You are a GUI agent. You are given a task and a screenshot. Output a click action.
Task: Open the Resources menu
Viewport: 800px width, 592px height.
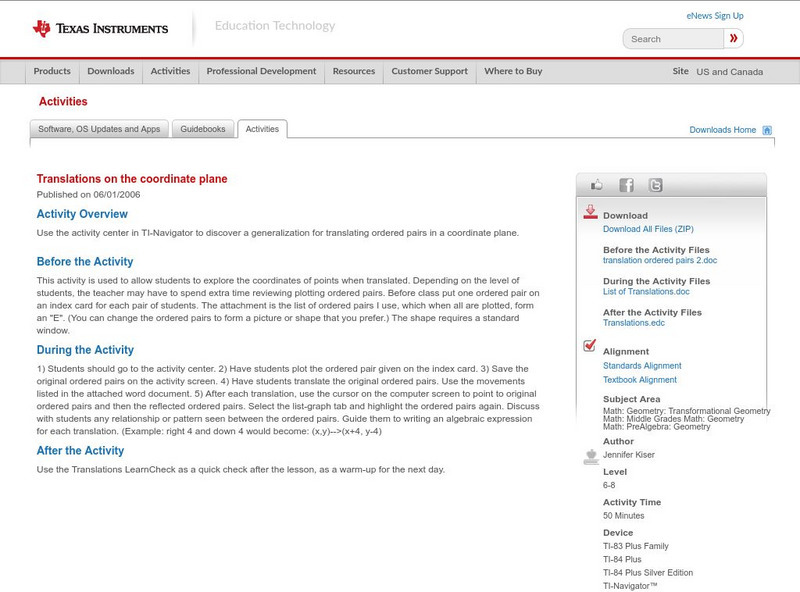[x=354, y=71]
